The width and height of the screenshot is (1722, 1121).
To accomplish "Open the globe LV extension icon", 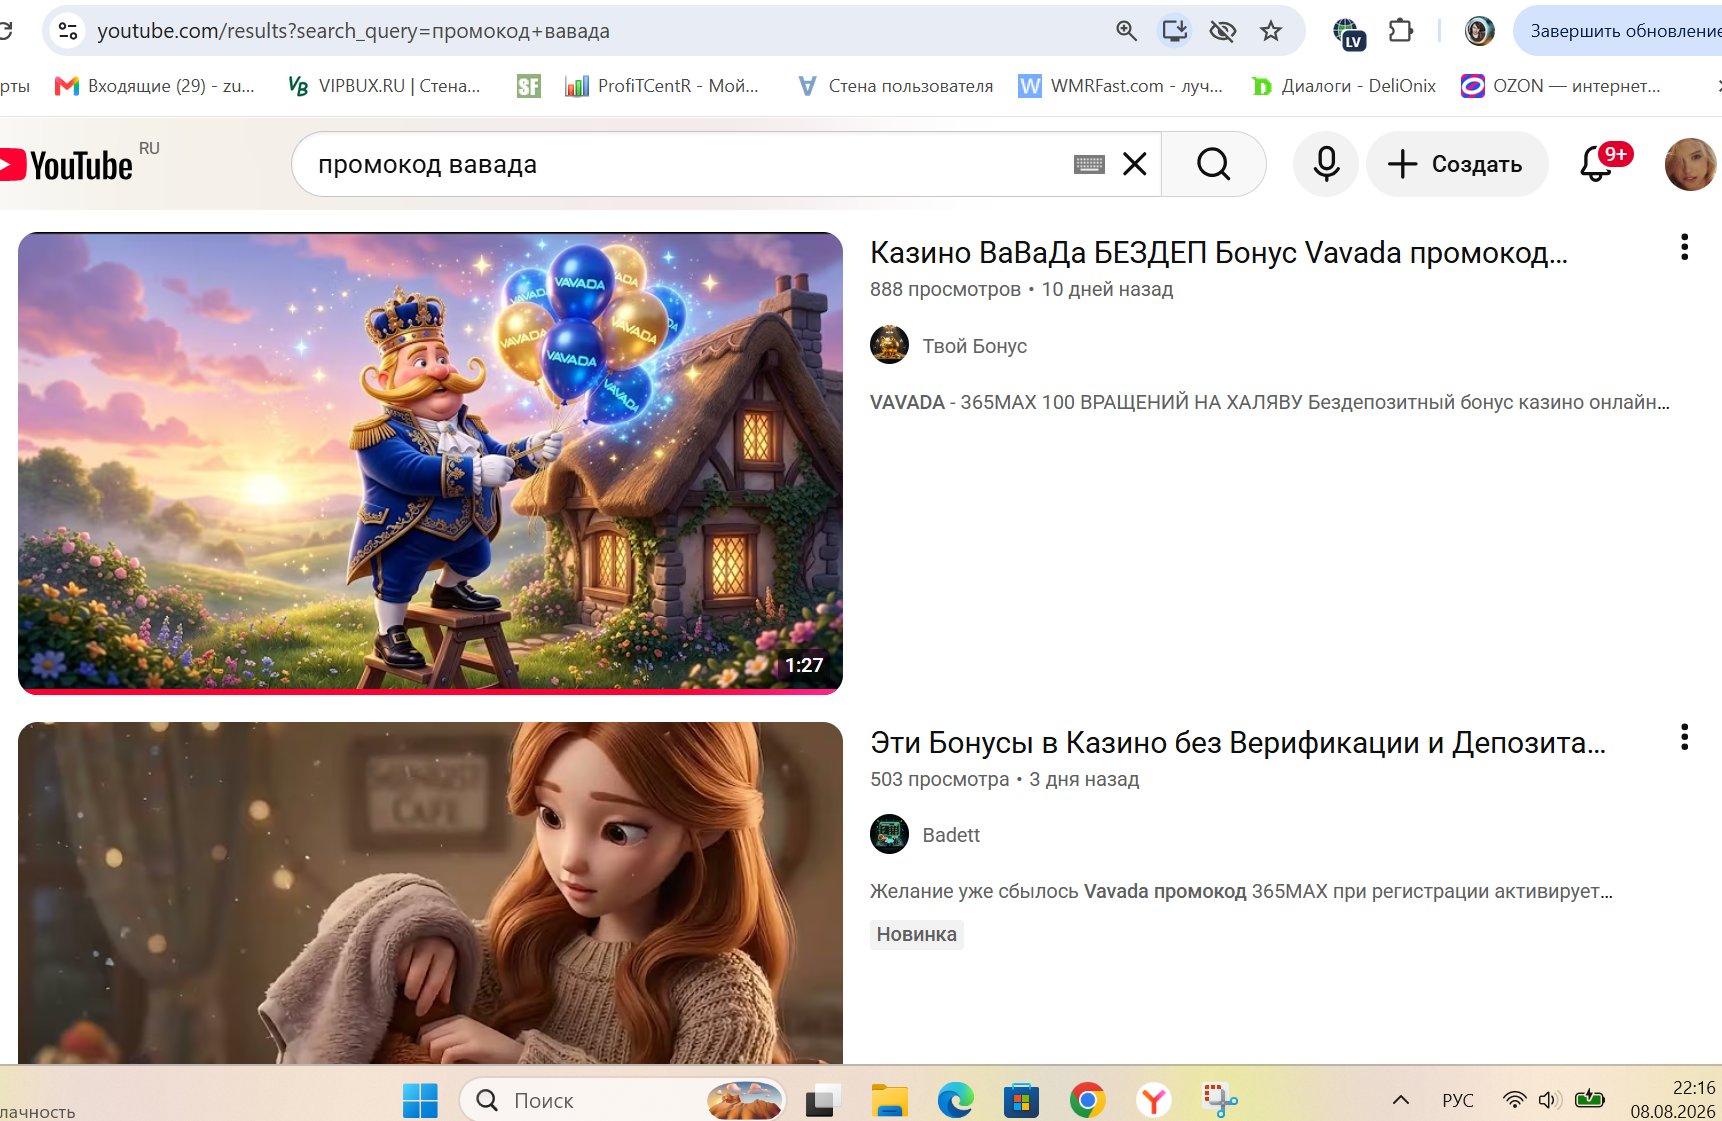I will [1349, 33].
